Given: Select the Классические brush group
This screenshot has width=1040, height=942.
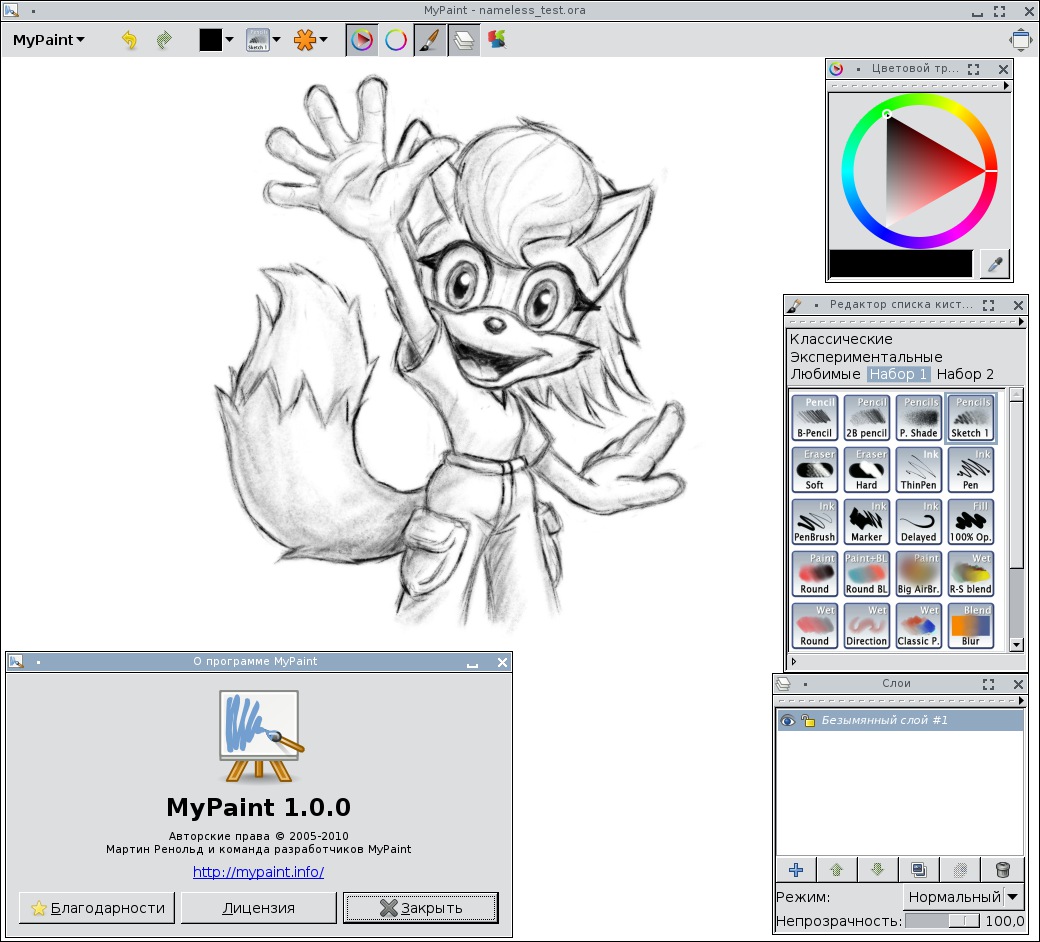Looking at the screenshot, I should click(841, 339).
